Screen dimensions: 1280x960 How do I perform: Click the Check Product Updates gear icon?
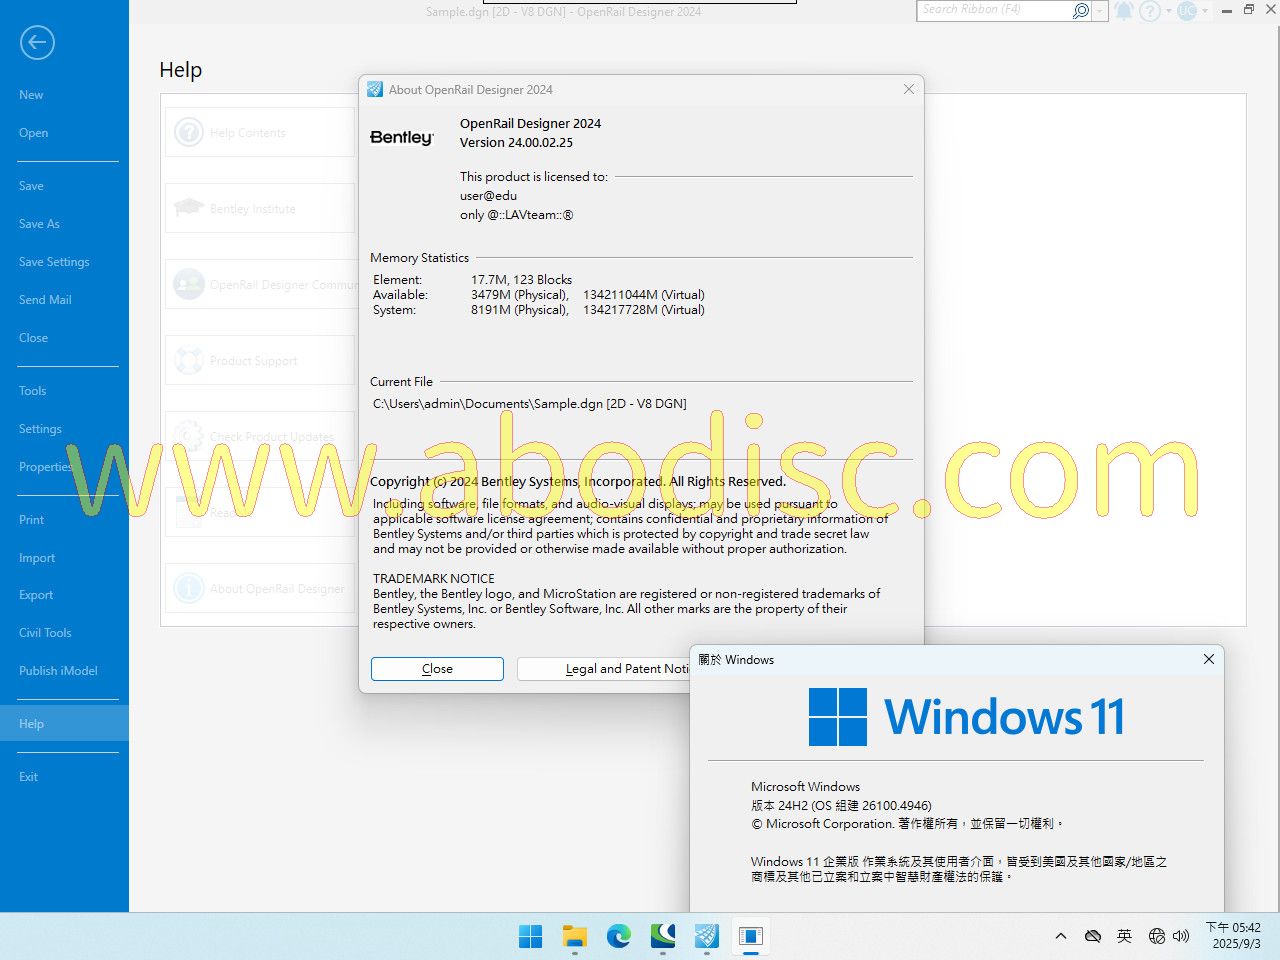click(189, 436)
